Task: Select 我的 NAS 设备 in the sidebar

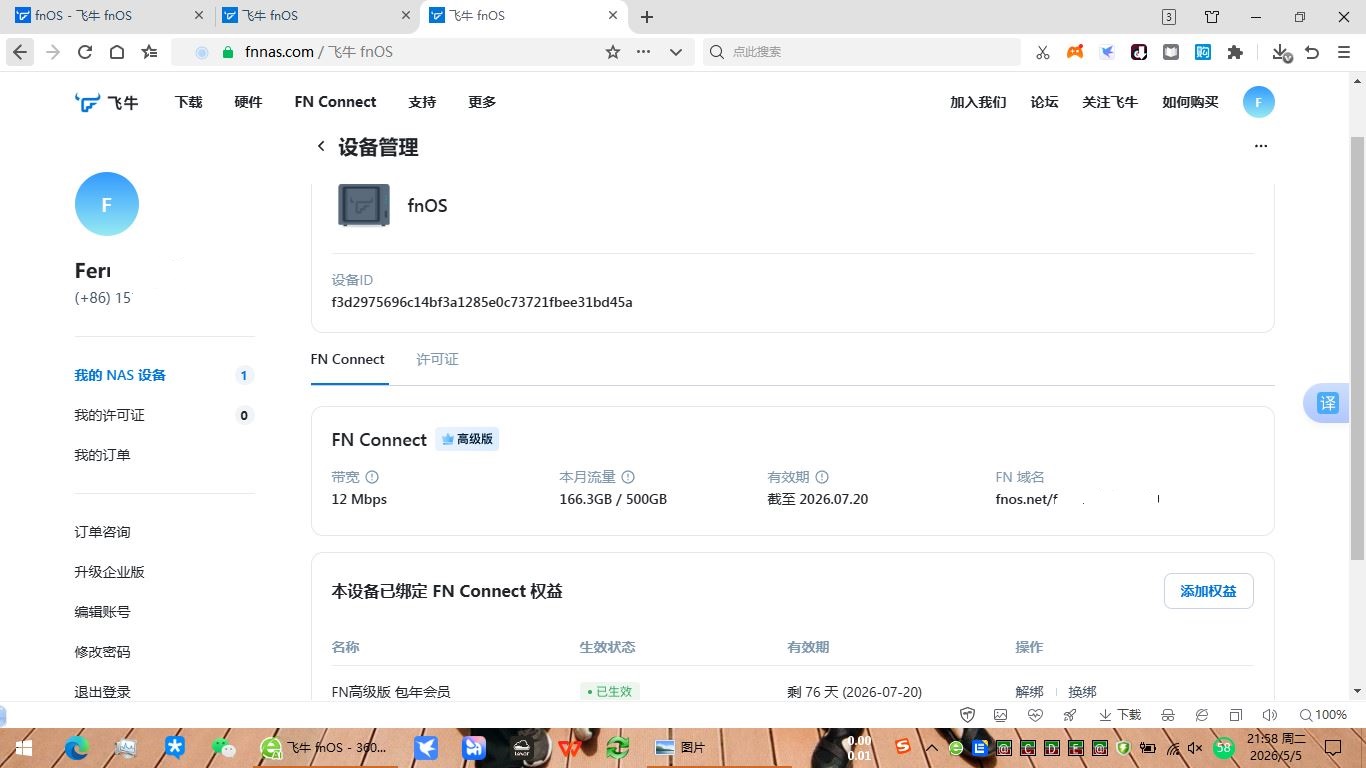Action: point(120,375)
